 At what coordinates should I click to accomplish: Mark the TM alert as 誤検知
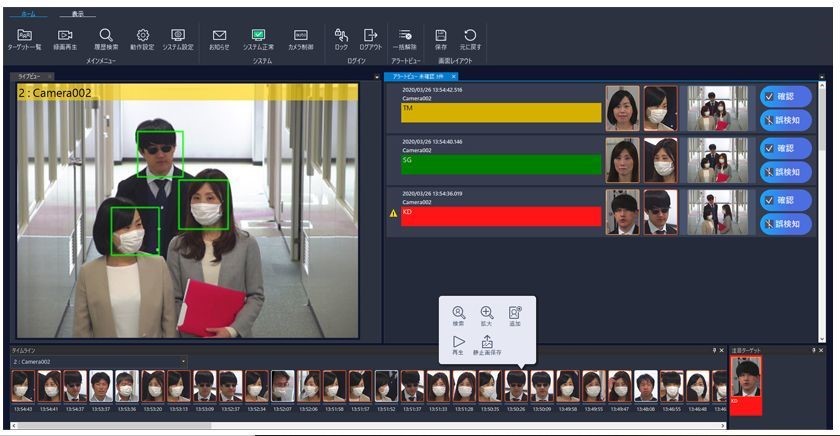[x=785, y=120]
